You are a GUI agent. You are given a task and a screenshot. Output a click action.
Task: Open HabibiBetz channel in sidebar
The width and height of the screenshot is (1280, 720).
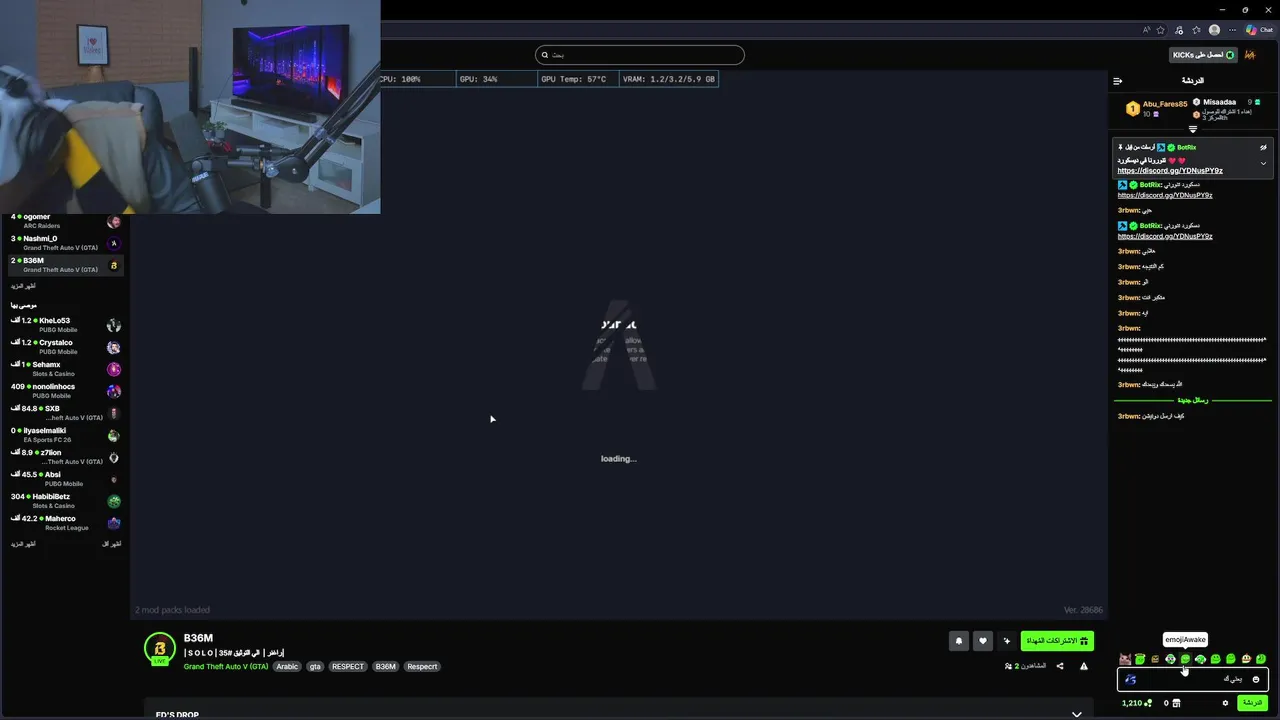click(65, 501)
